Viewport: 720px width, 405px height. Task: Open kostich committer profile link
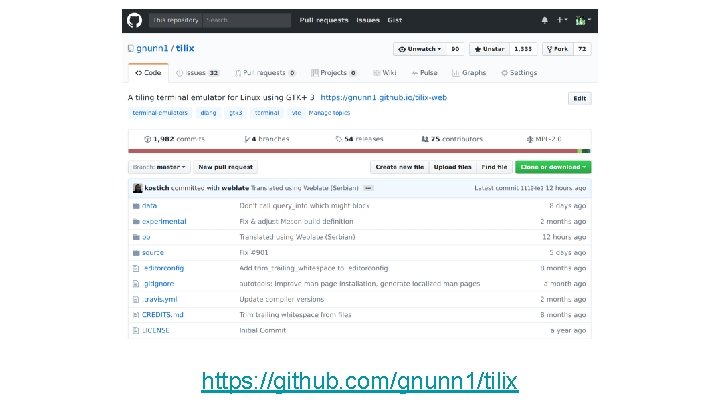pyautogui.click(x=157, y=188)
